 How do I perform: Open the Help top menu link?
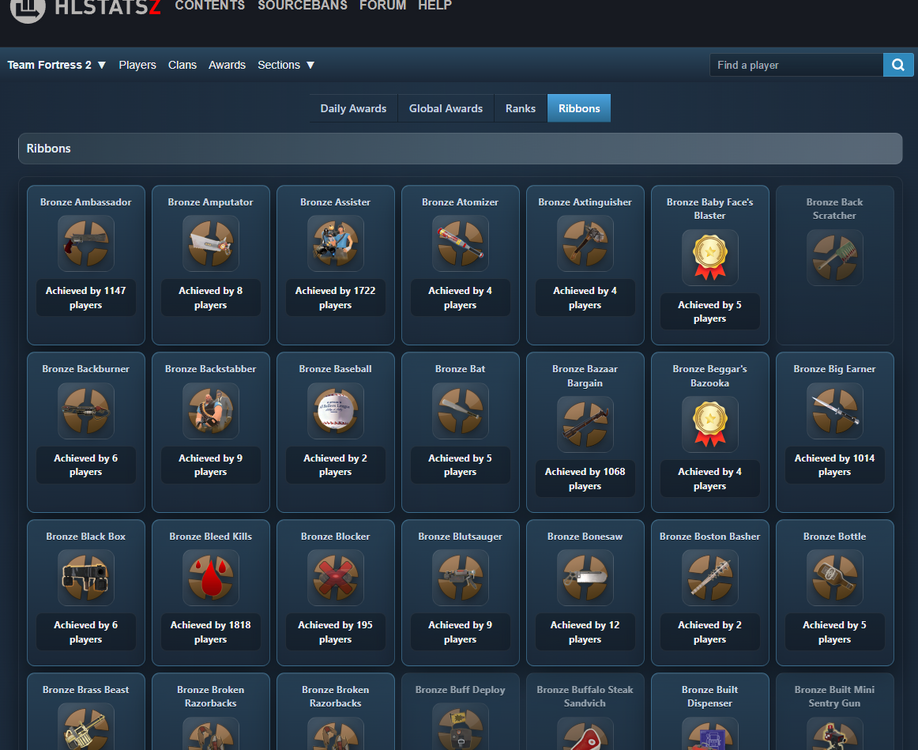[x=435, y=6]
